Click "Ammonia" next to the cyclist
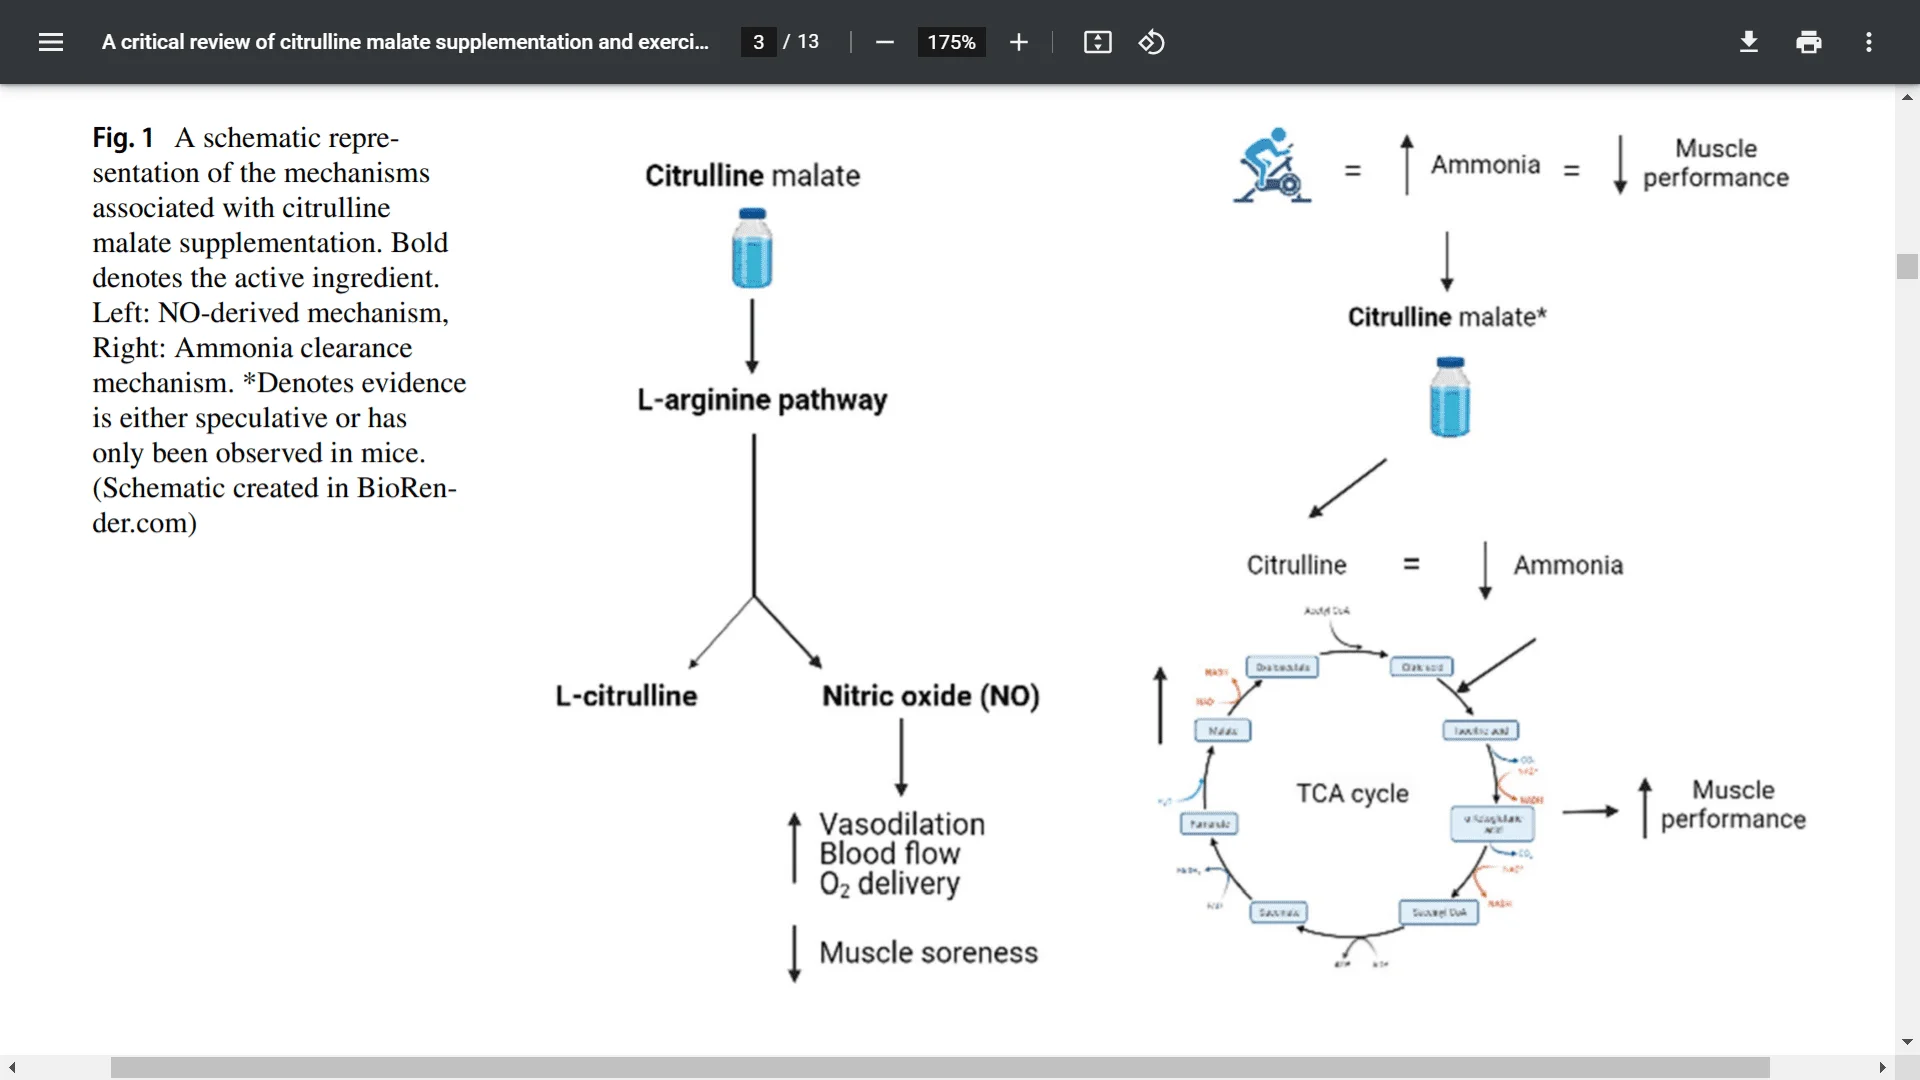Image resolution: width=1920 pixels, height=1080 pixels. point(1485,165)
